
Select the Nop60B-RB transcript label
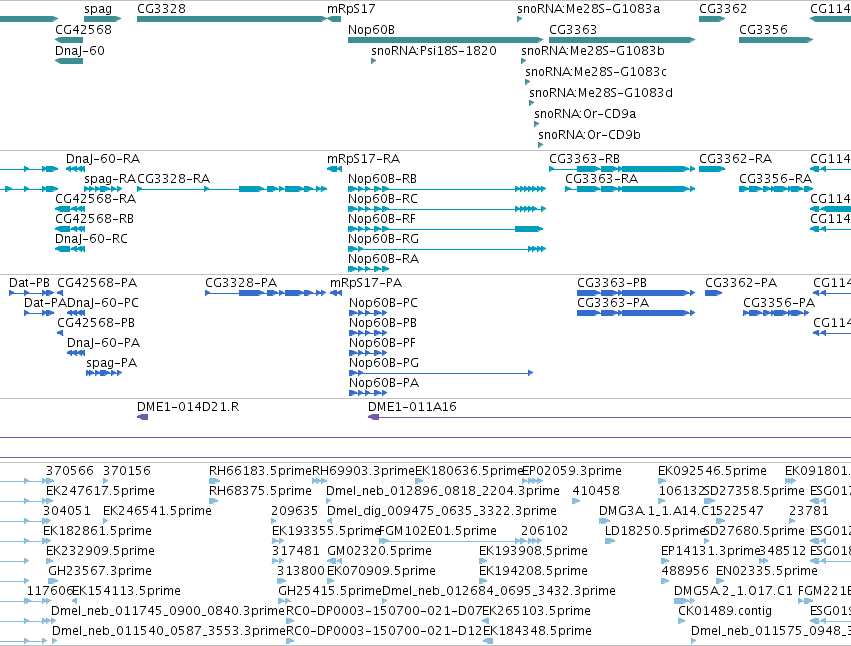(x=383, y=179)
